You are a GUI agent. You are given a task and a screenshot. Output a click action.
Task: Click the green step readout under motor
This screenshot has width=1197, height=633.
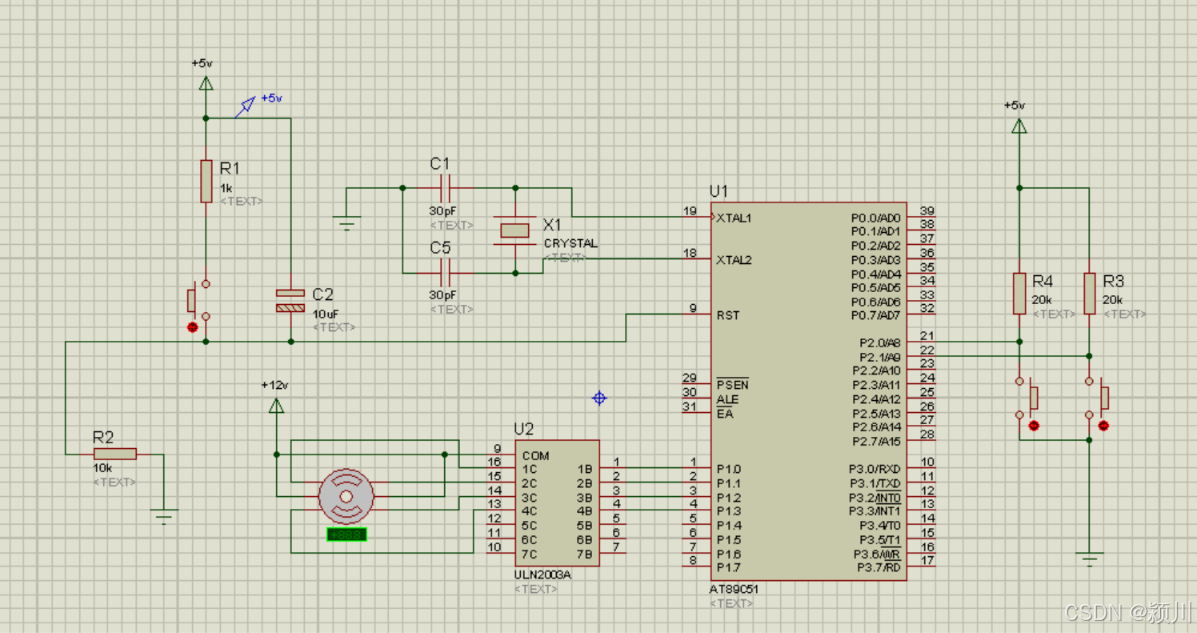click(x=347, y=534)
